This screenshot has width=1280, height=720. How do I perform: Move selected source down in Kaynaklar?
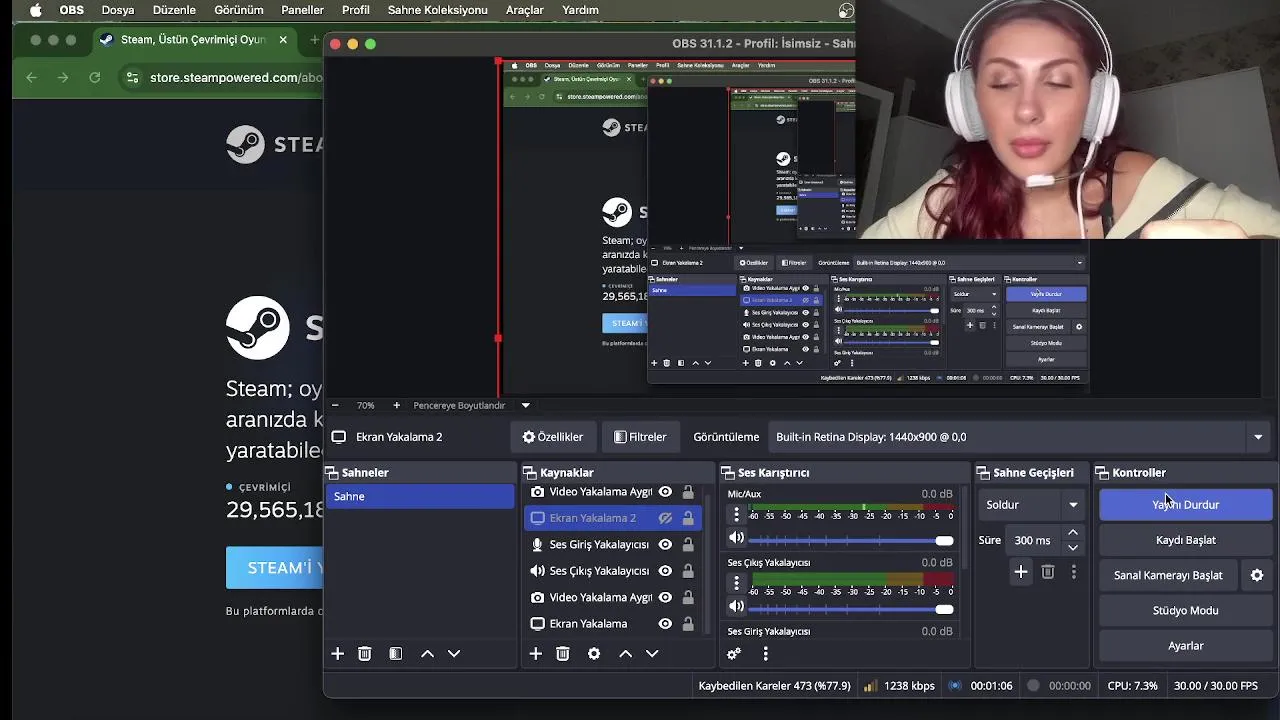coord(652,654)
